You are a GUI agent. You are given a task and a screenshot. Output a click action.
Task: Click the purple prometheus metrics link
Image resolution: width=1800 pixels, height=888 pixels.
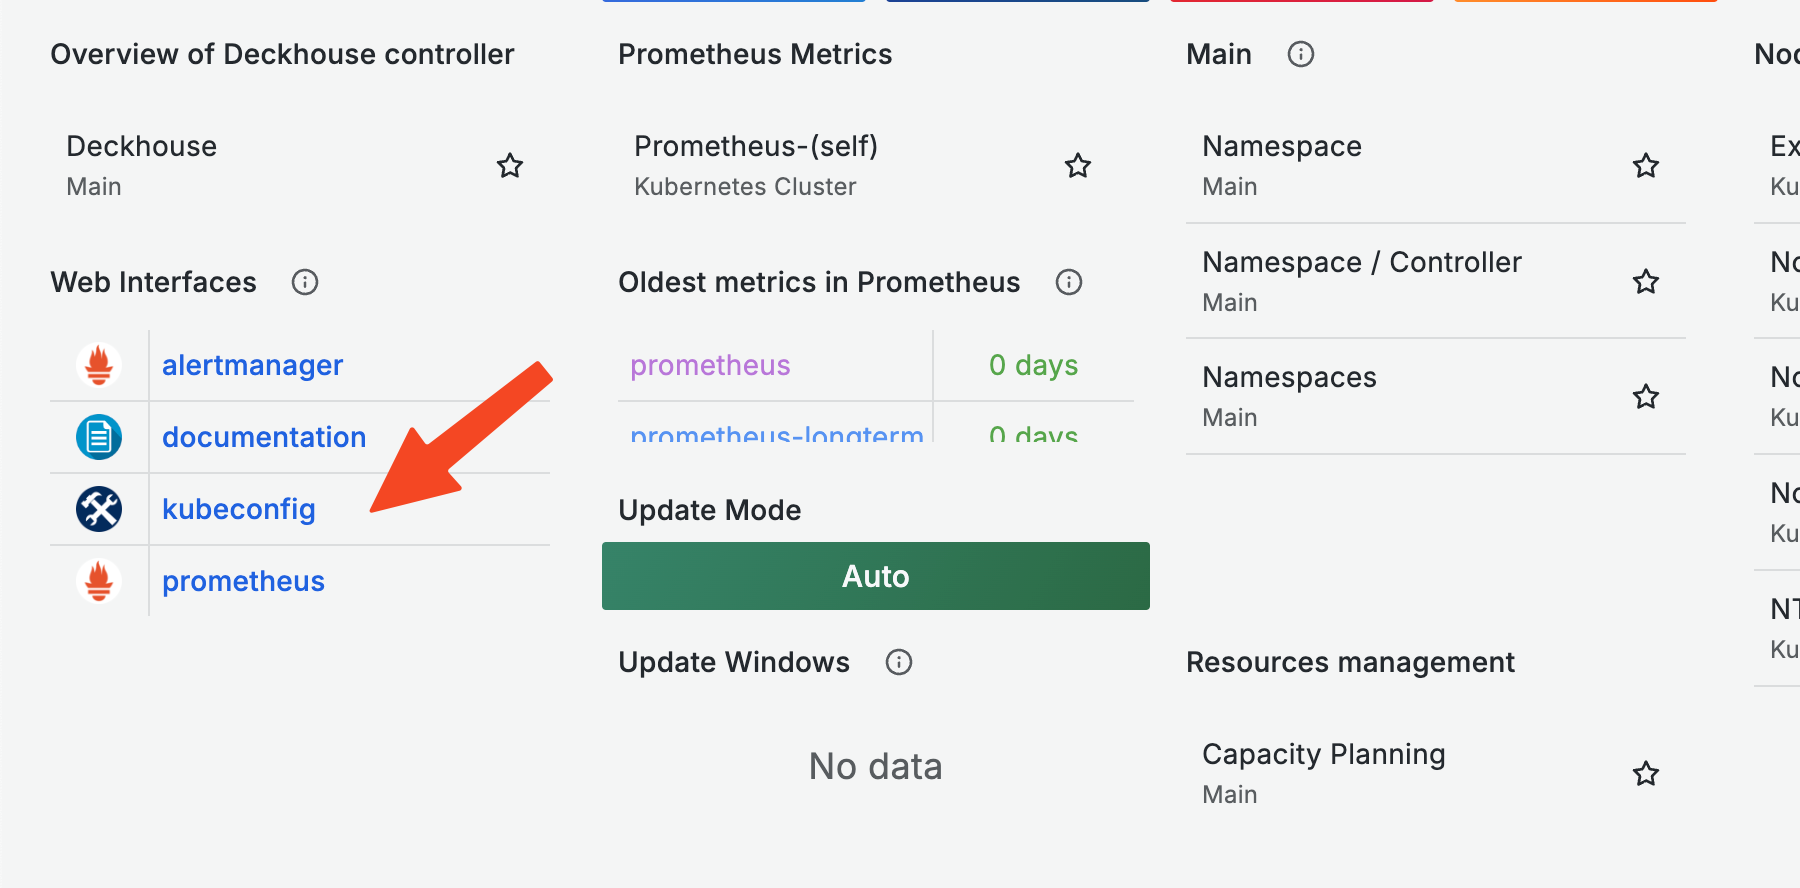coord(710,365)
